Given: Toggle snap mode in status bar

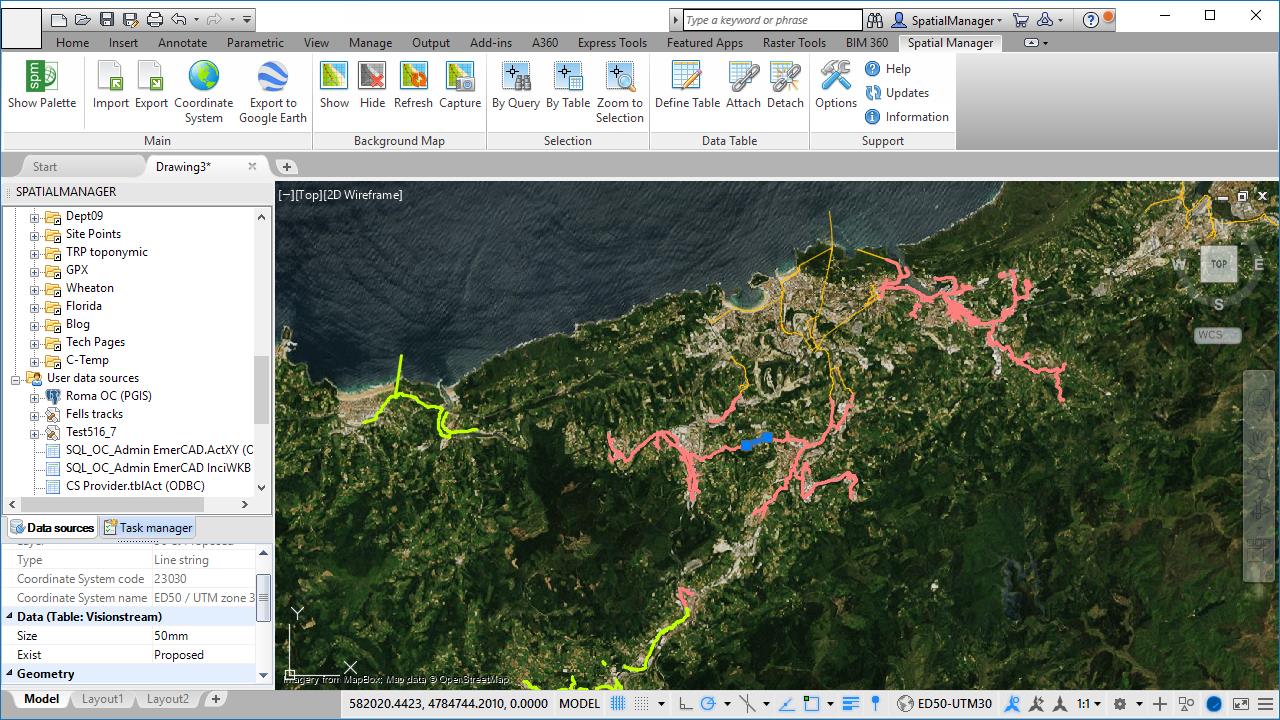Looking at the screenshot, I should [x=641, y=703].
